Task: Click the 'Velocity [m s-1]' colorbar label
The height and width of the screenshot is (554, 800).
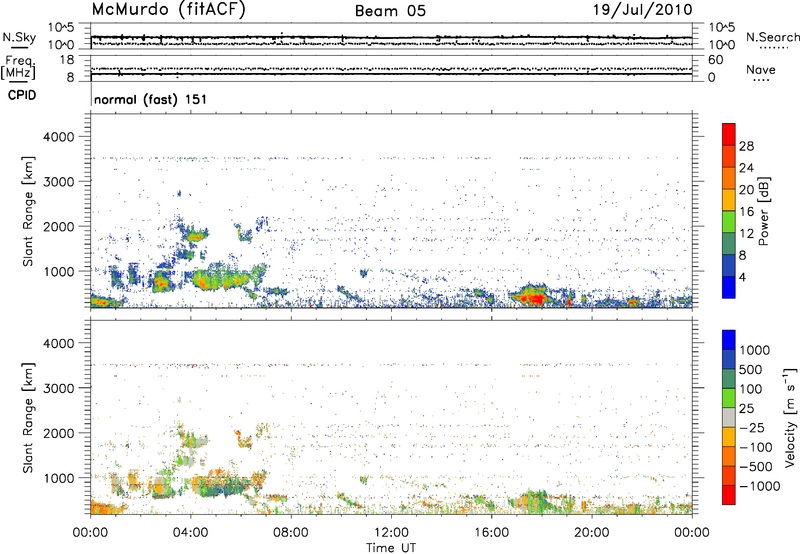Action: pos(790,417)
